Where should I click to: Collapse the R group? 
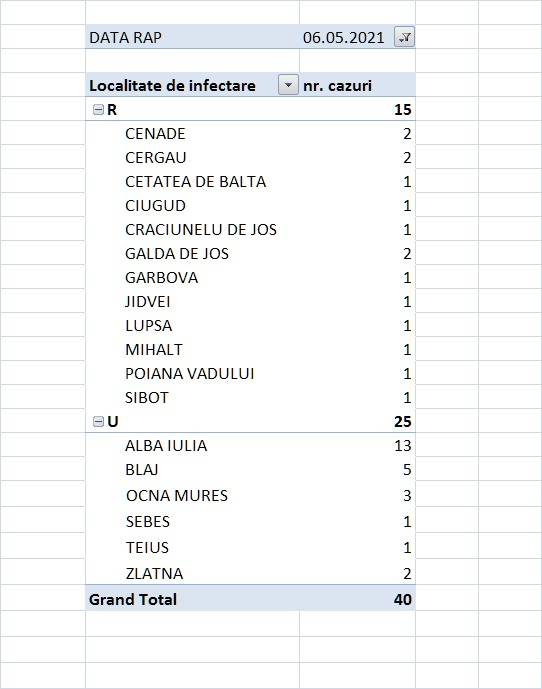click(98, 110)
